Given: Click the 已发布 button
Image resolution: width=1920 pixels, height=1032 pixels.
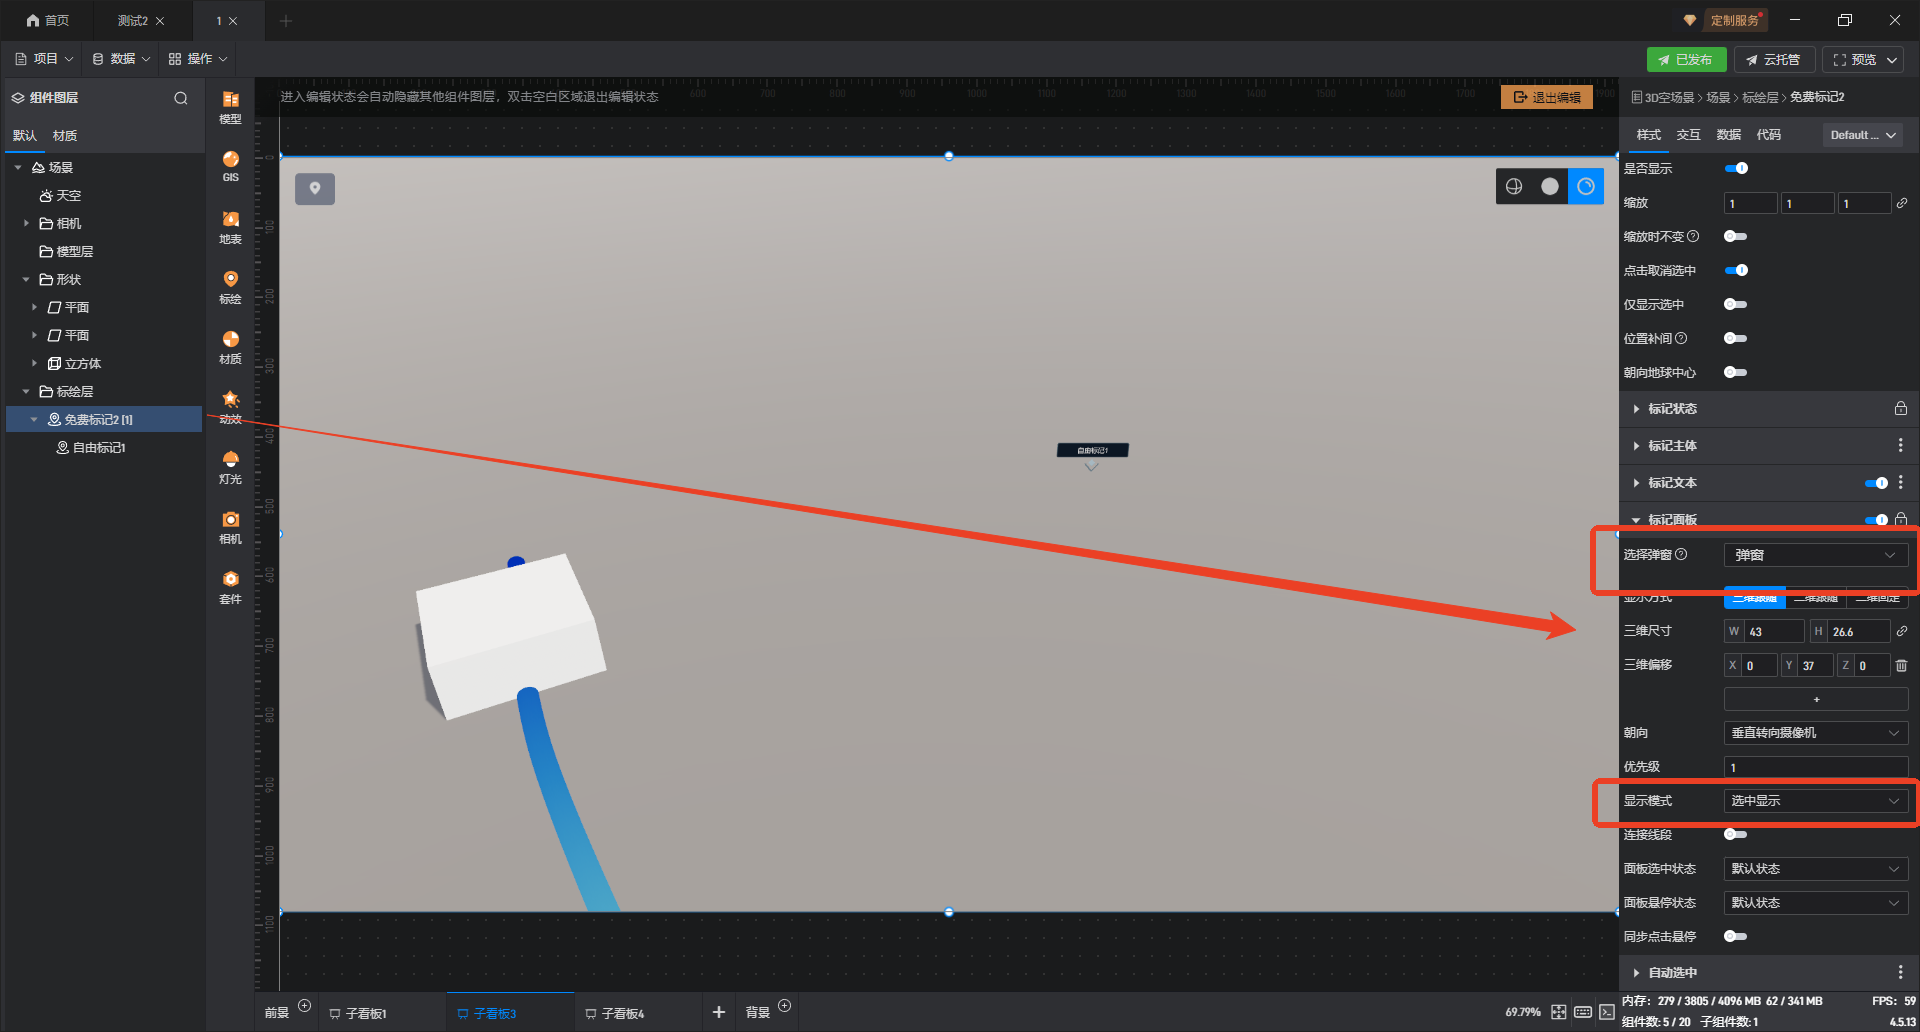Looking at the screenshot, I should point(1685,60).
